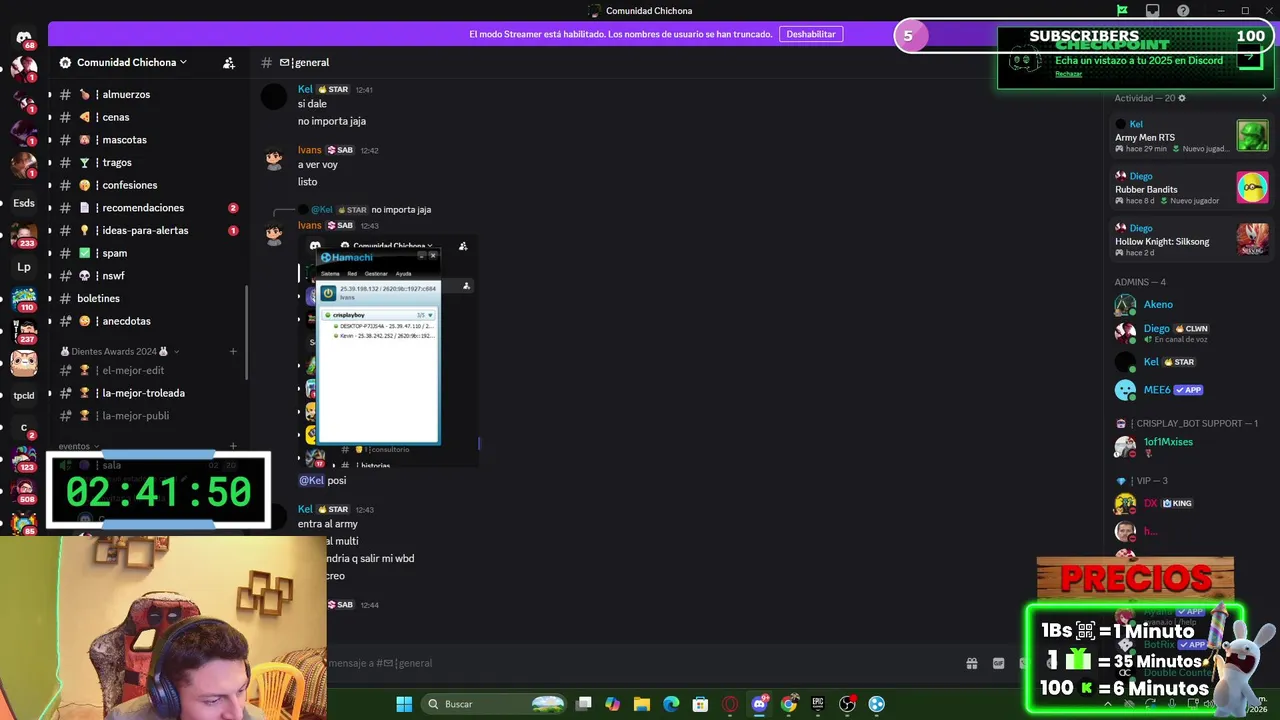Click the Windows Start button
The width and height of the screenshot is (1280, 720).
404,704
